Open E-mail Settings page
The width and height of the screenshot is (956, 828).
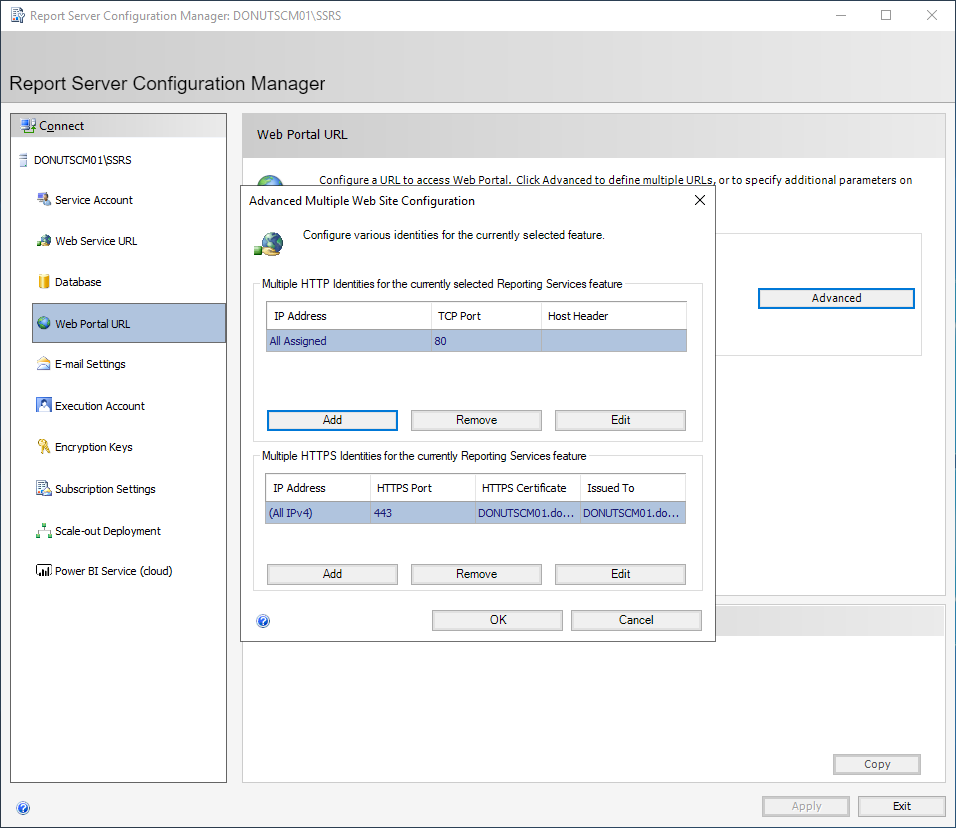90,364
